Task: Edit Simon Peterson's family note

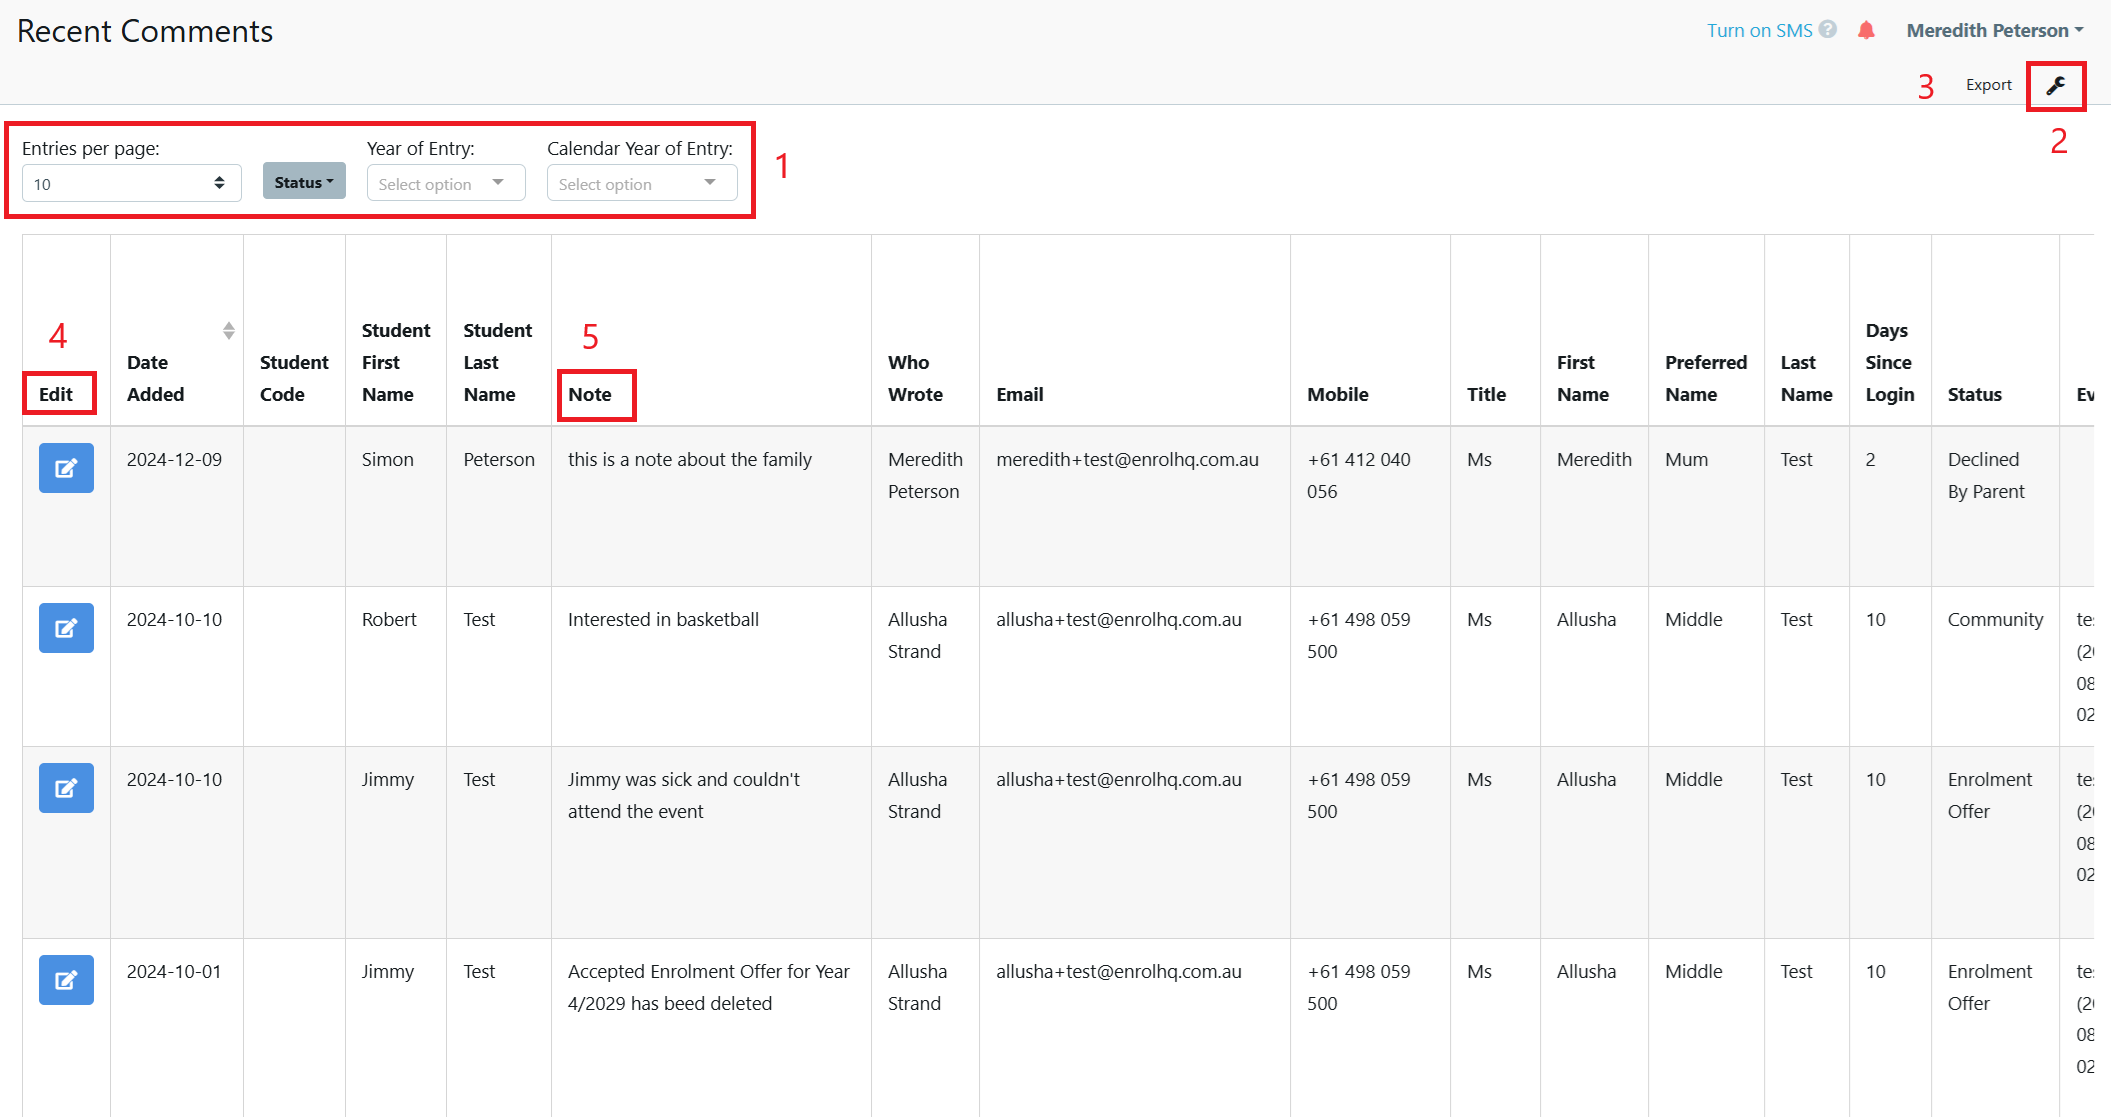Action: pyautogui.click(x=66, y=468)
